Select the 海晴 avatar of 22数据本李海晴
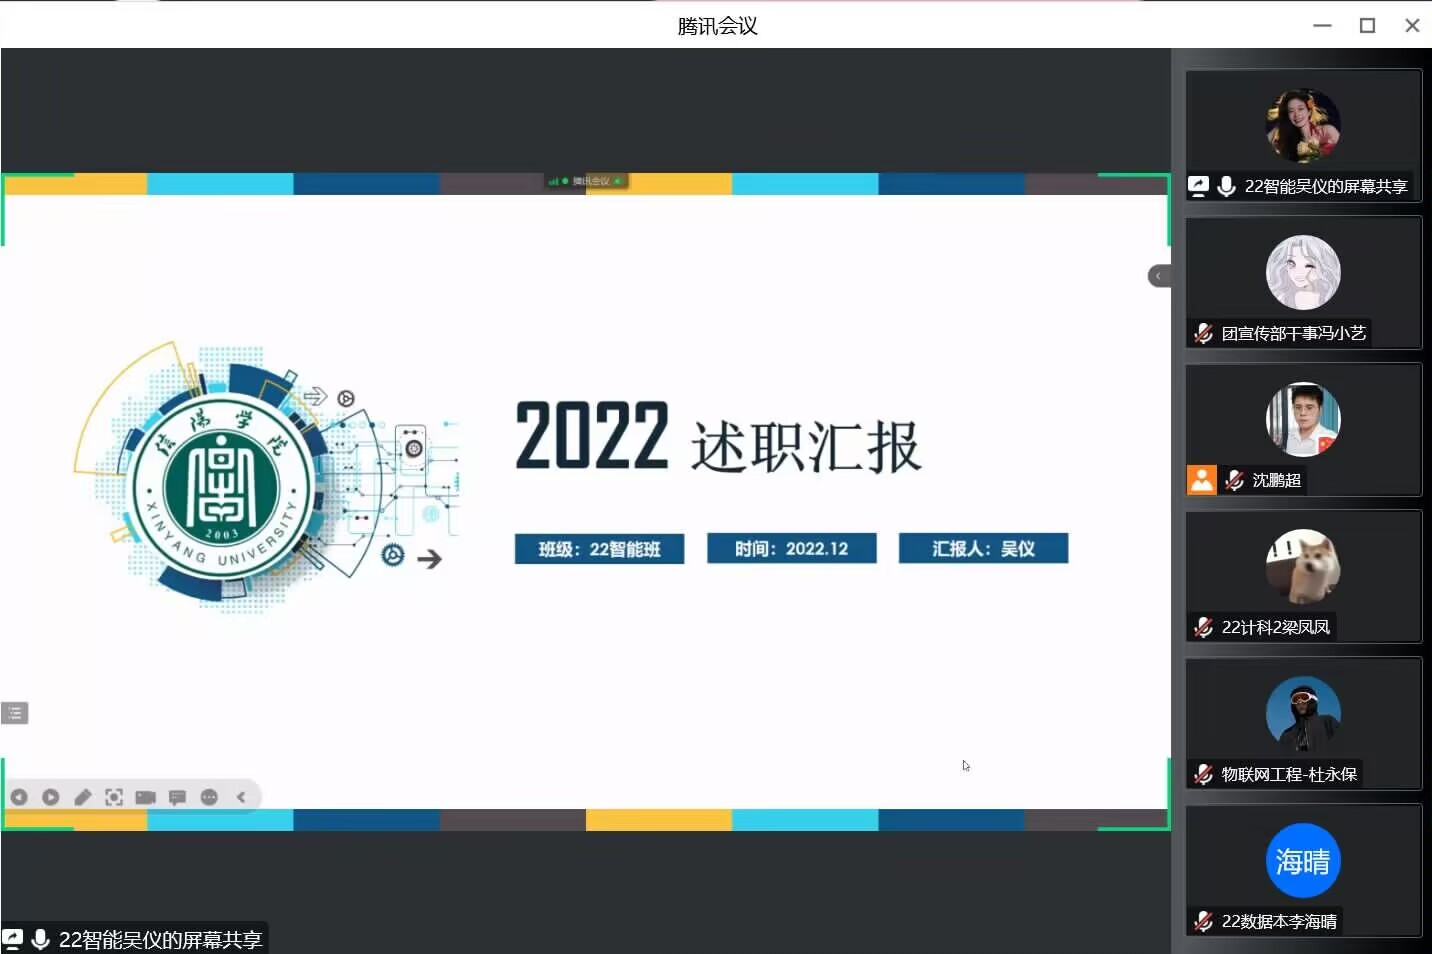The height and width of the screenshot is (954, 1432). [x=1302, y=861]
